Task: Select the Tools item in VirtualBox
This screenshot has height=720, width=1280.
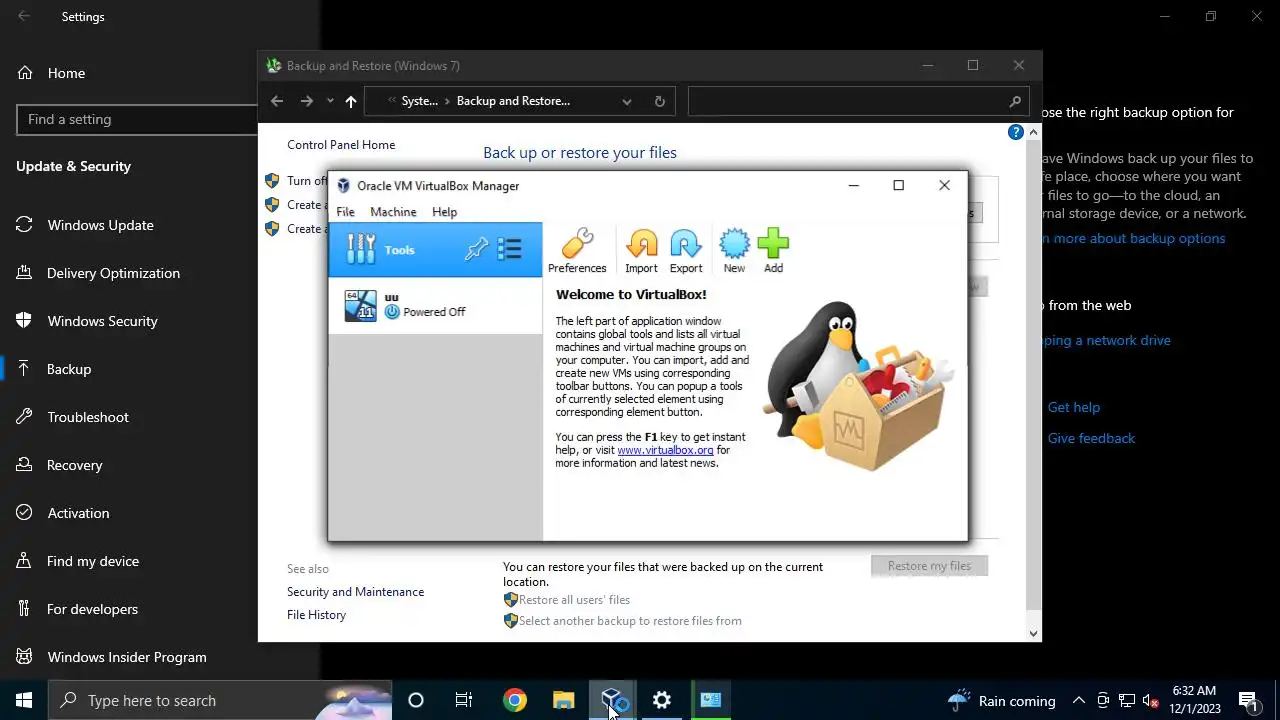Action: pyautogui.click(x=435, y=250)
